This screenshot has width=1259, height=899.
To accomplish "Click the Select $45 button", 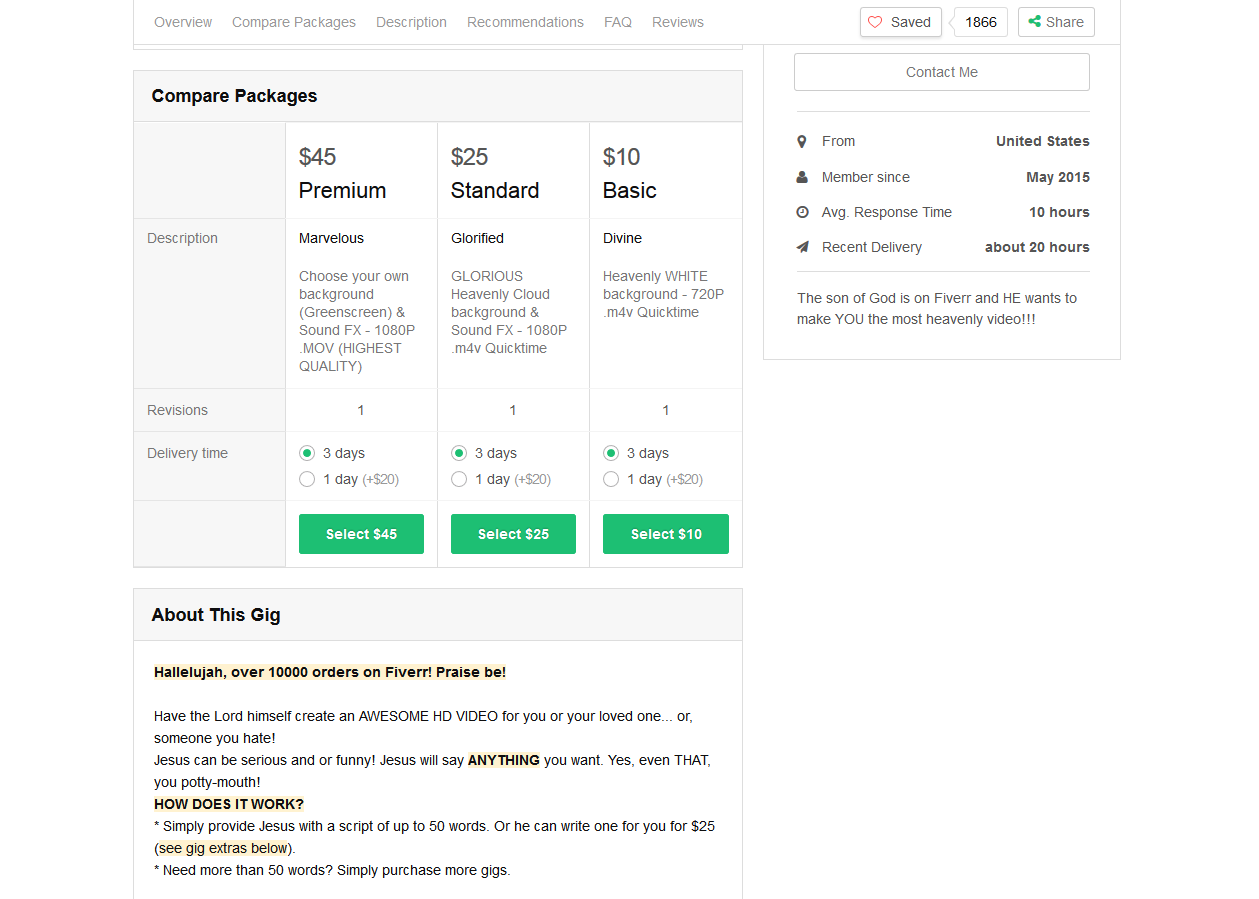I will coord(361,534).
